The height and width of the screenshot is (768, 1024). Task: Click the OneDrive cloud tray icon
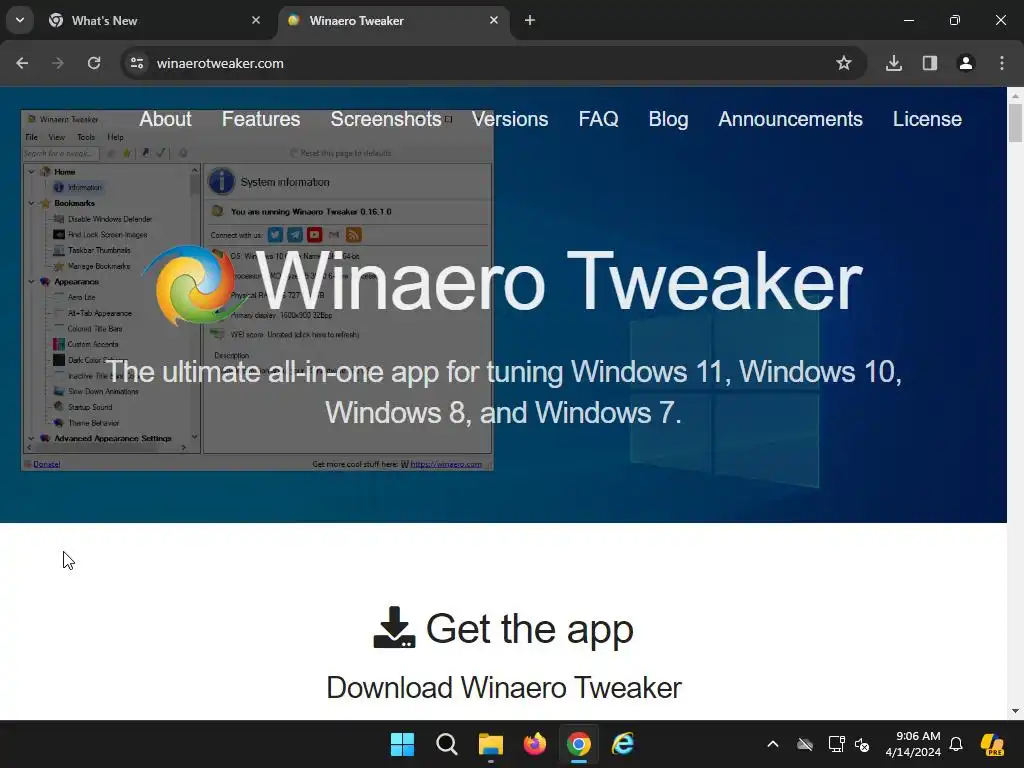click(805, 744)
